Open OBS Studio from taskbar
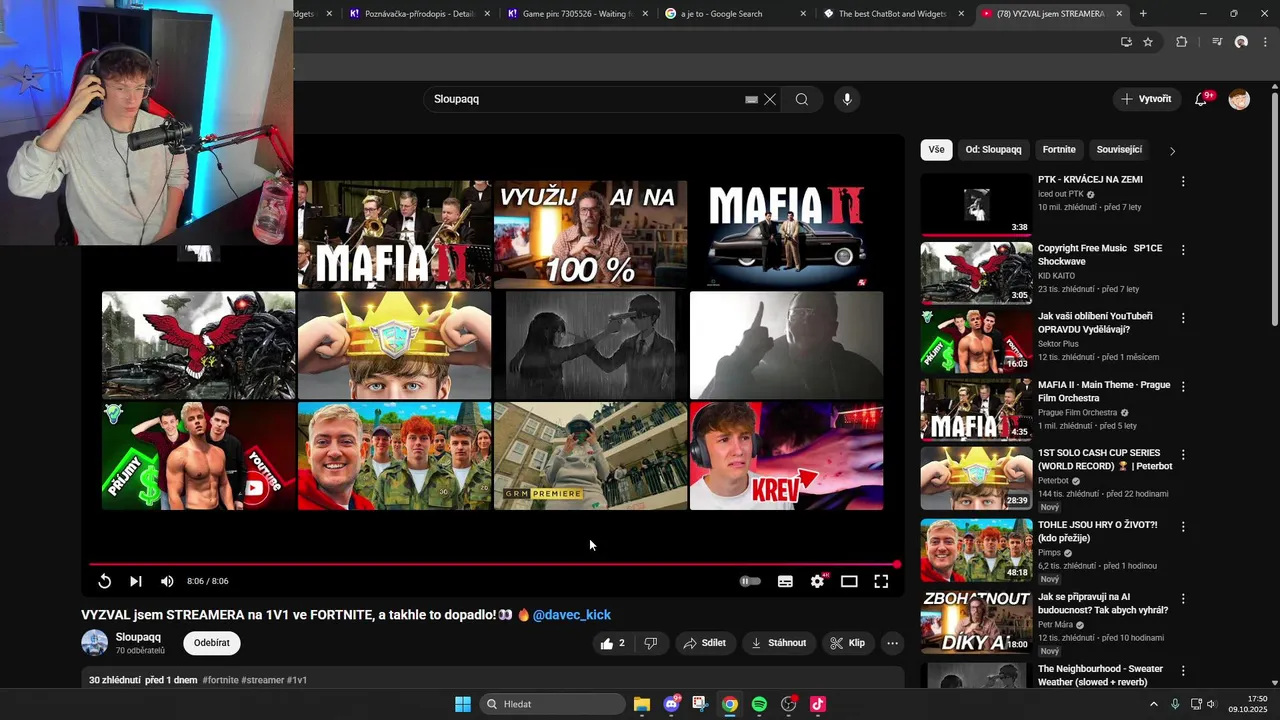 (789, 704)
